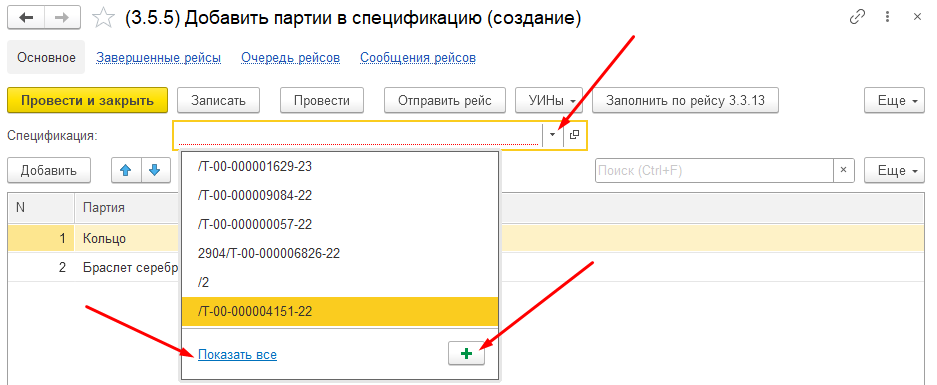Viewport: 937px width, 385px height.
Task: Open the Основное tab
Action: (46, 58)
